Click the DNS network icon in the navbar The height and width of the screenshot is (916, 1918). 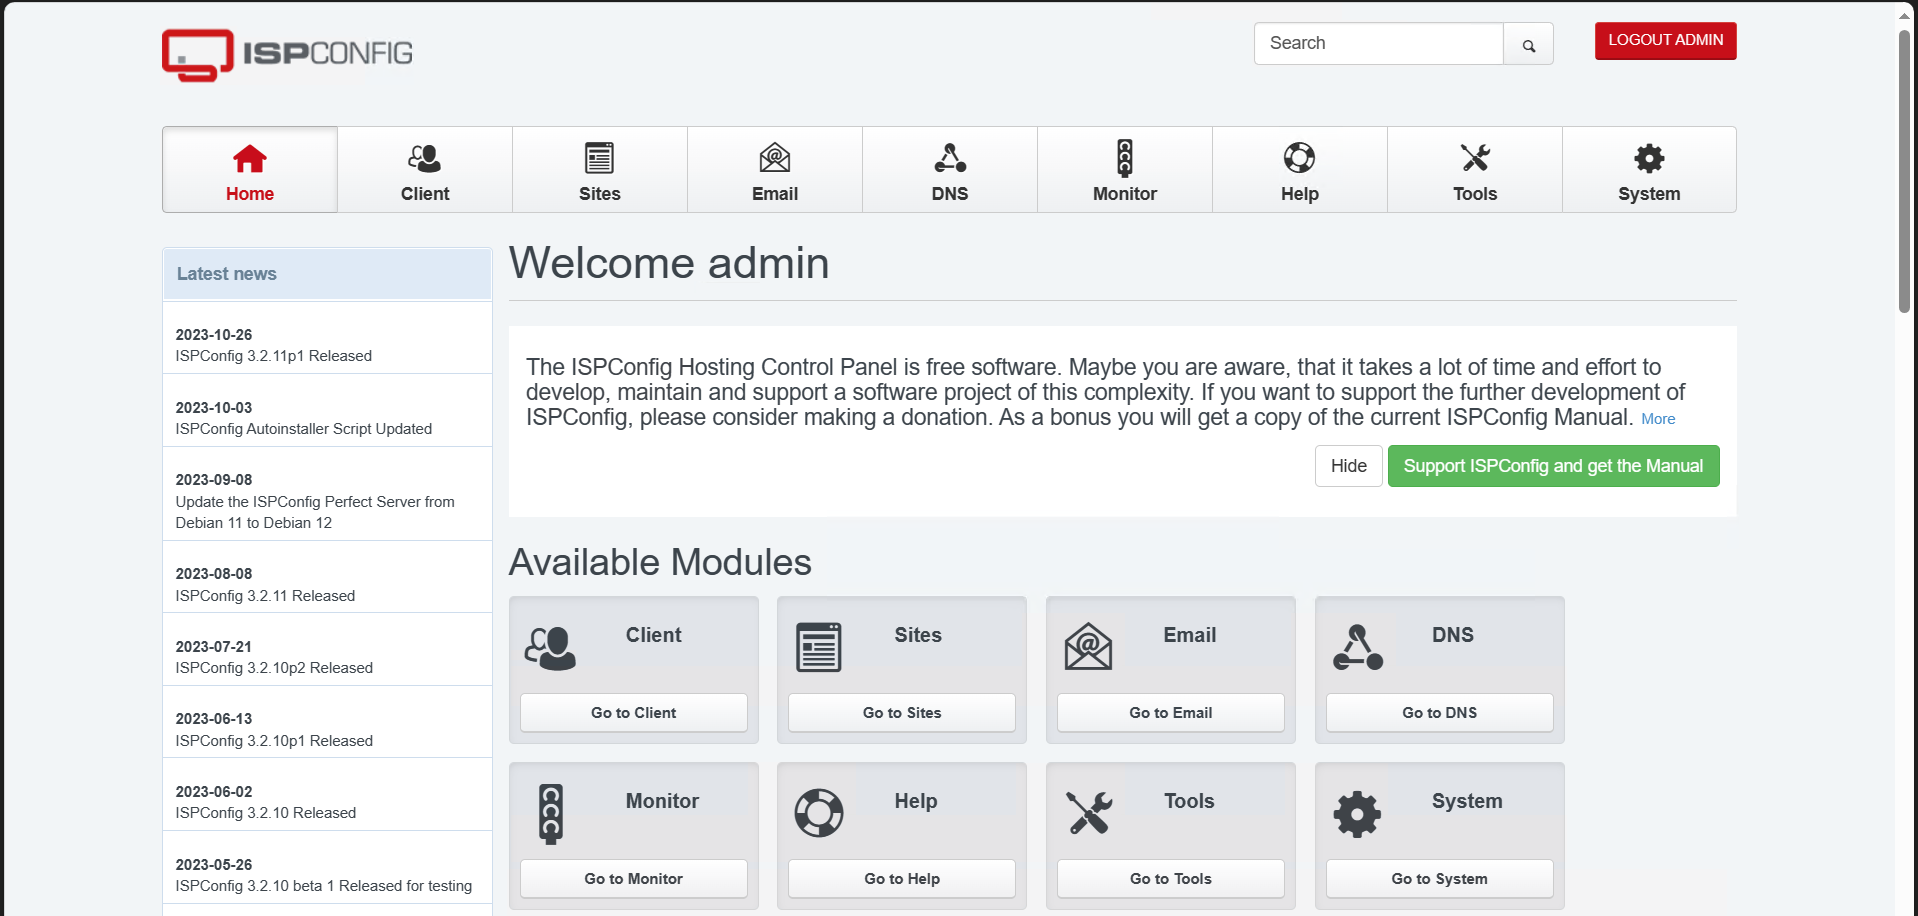point(950,158)
